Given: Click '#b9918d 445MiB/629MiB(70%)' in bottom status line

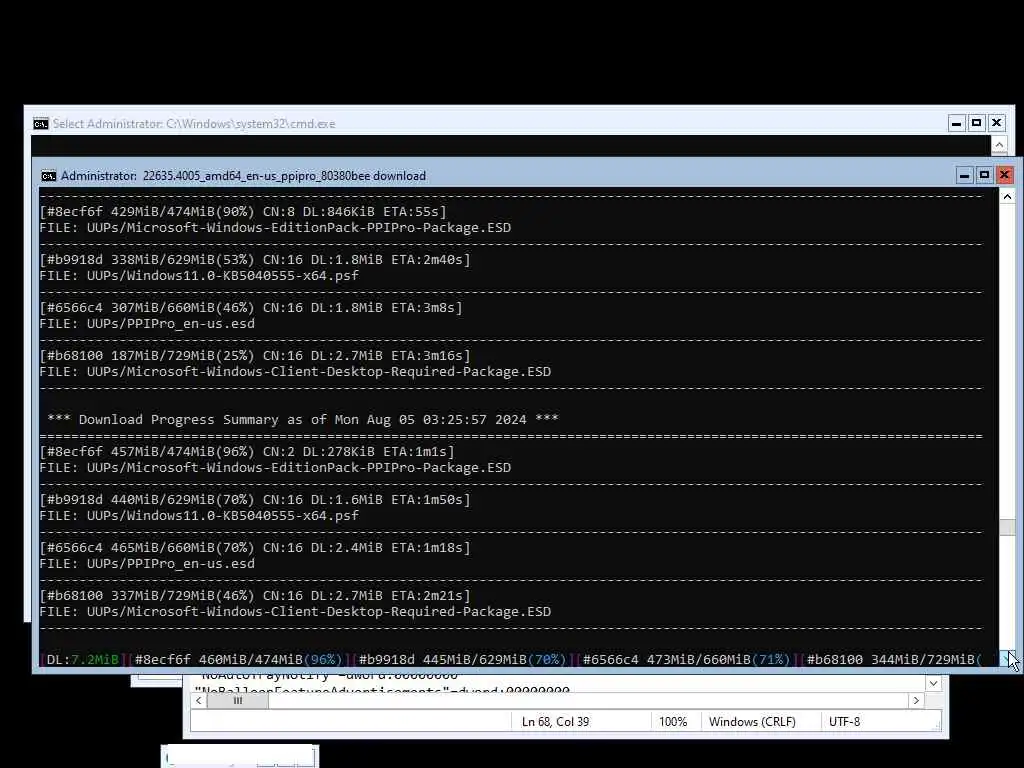Looking at the screenshot, I should point(462,660).
